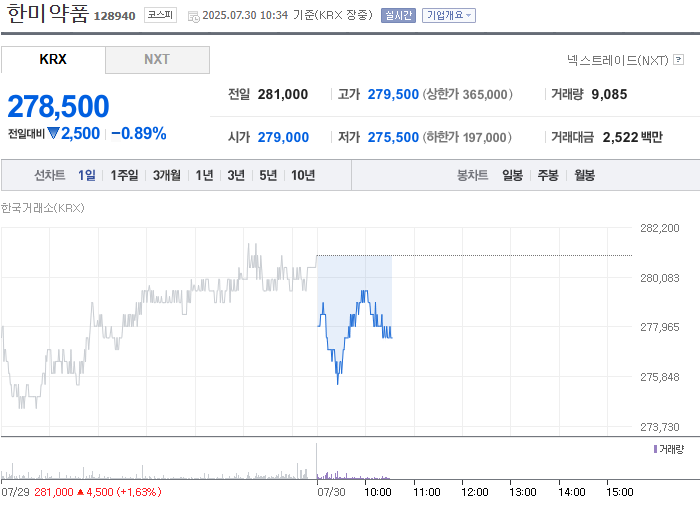Click the 봉차트 label

click(x=472, y=175)
